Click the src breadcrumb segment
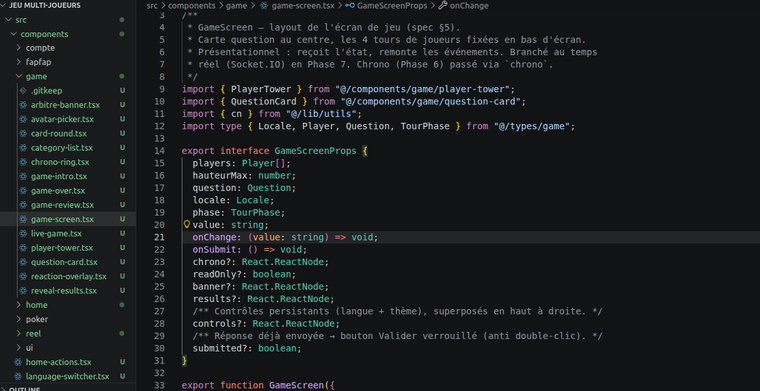Viewport: 760px width, 391px height. coord(153,6)
